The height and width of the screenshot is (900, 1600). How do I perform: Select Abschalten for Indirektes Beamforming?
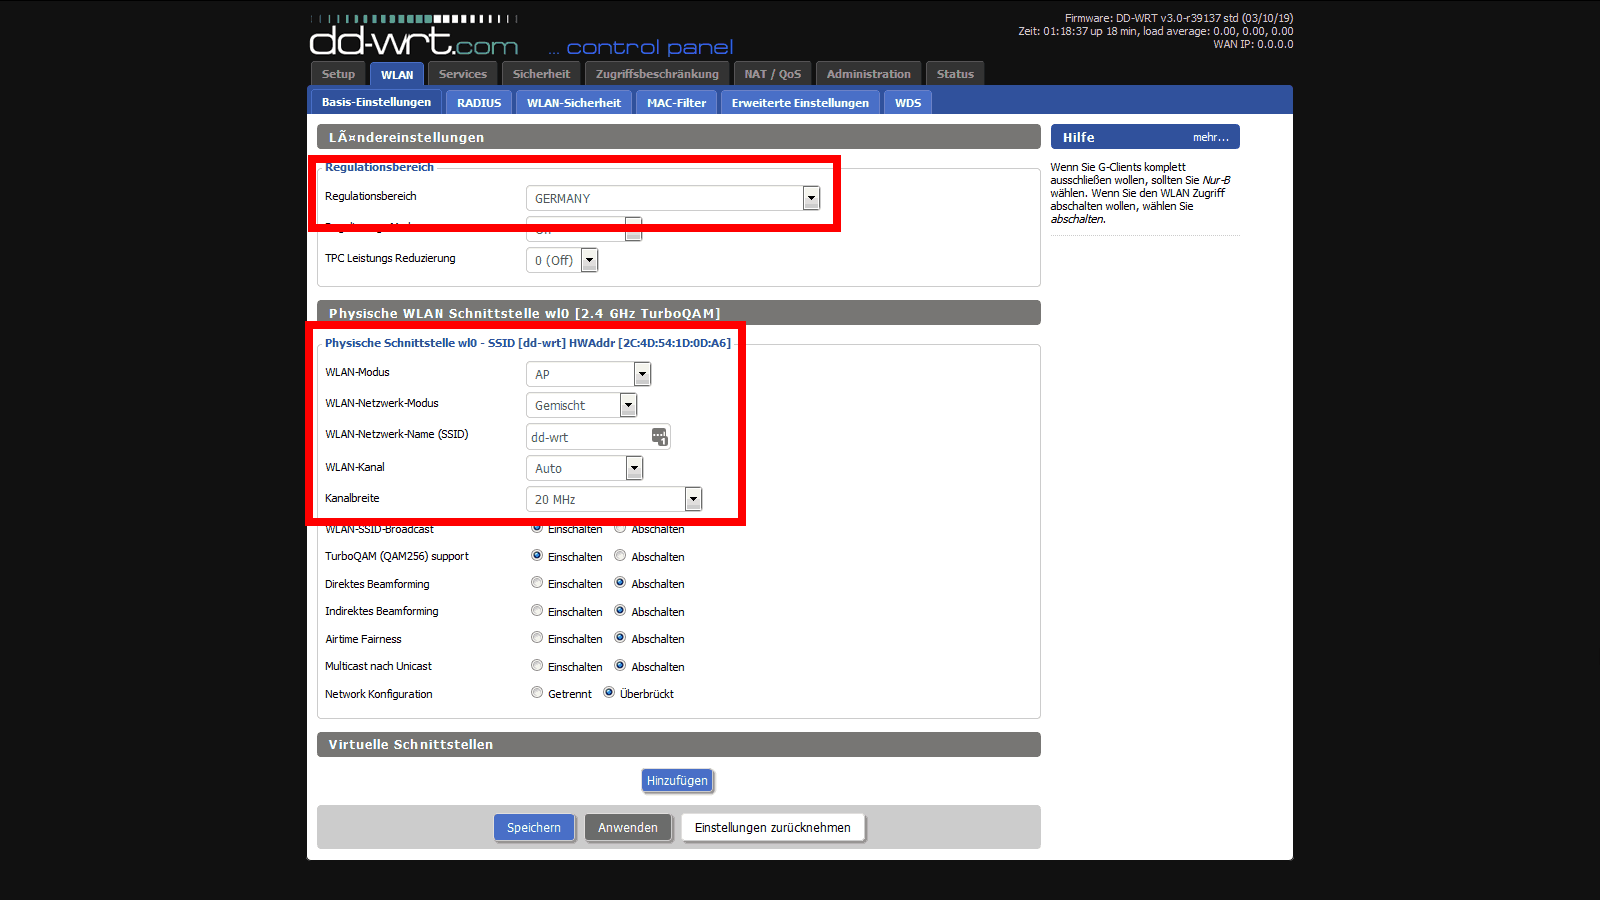coord(620,611)
